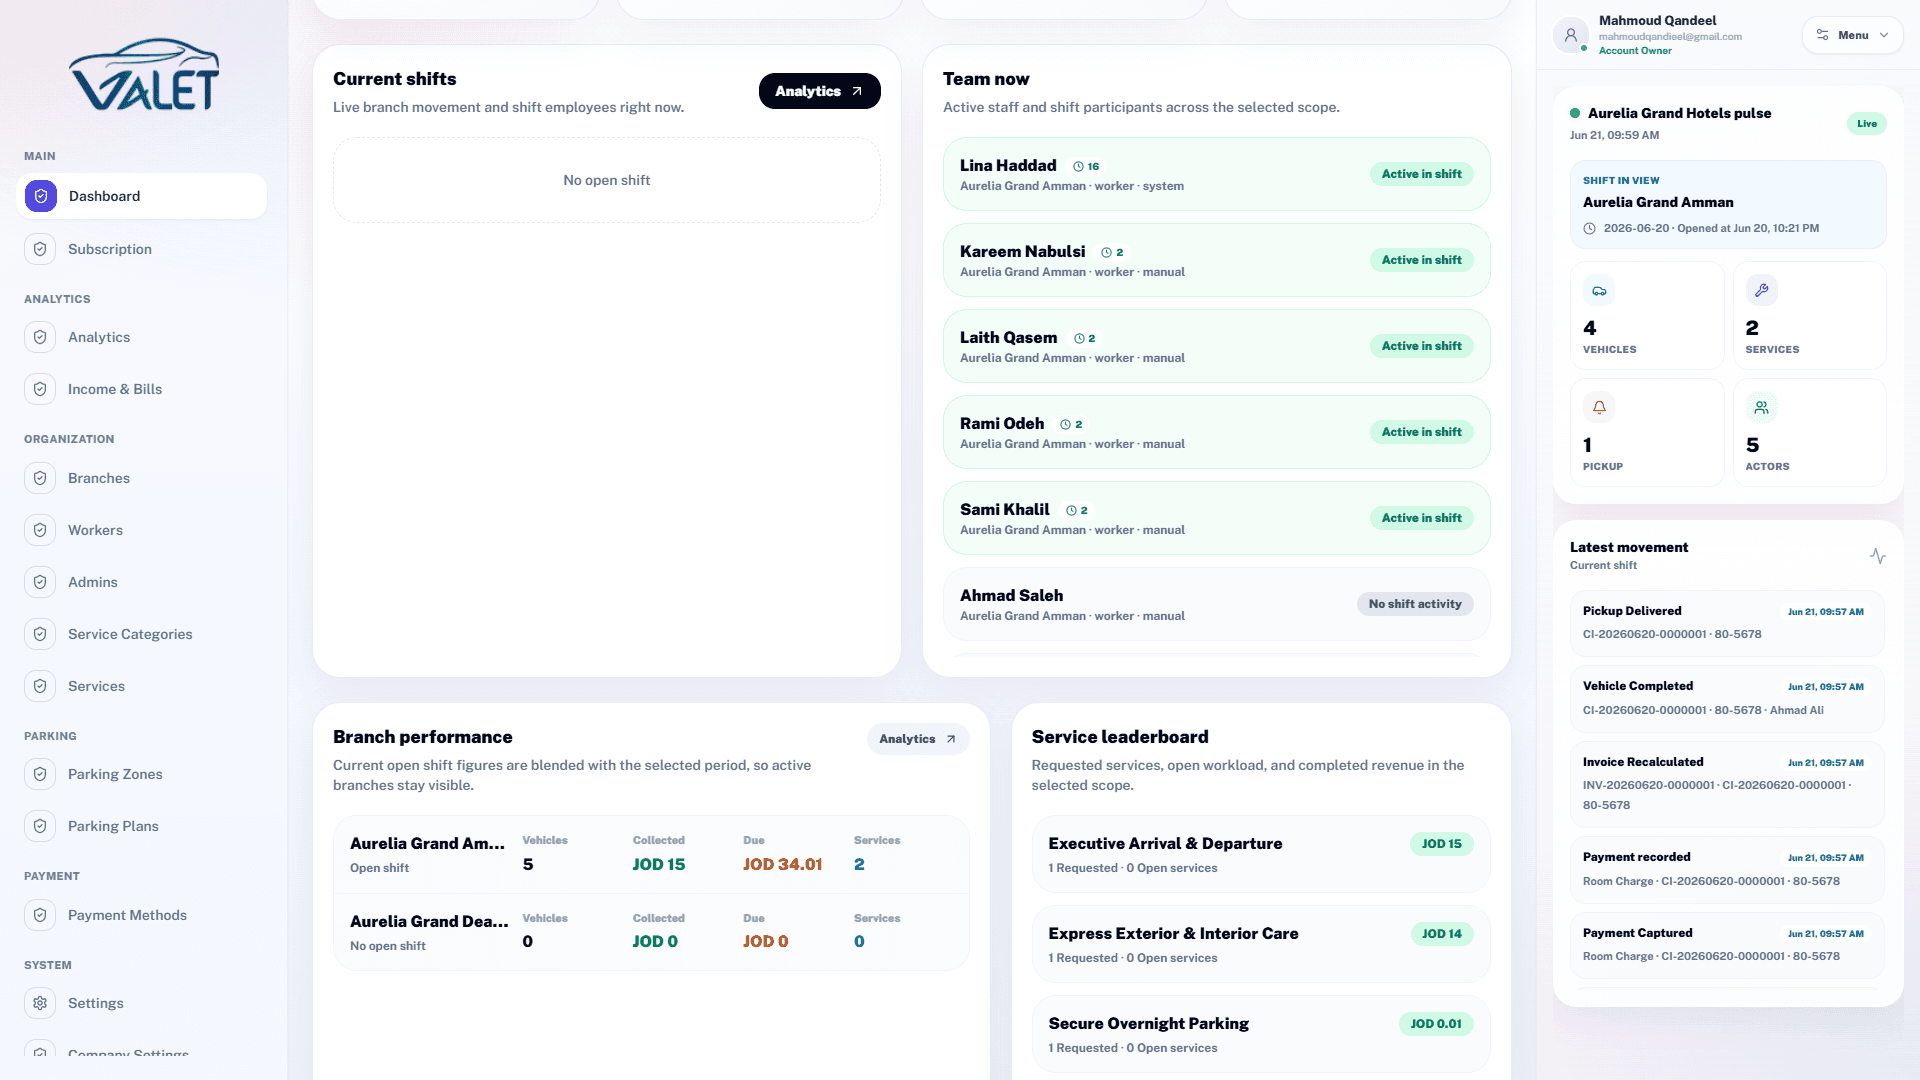Click the Services sidebar icon

[40, 686]
